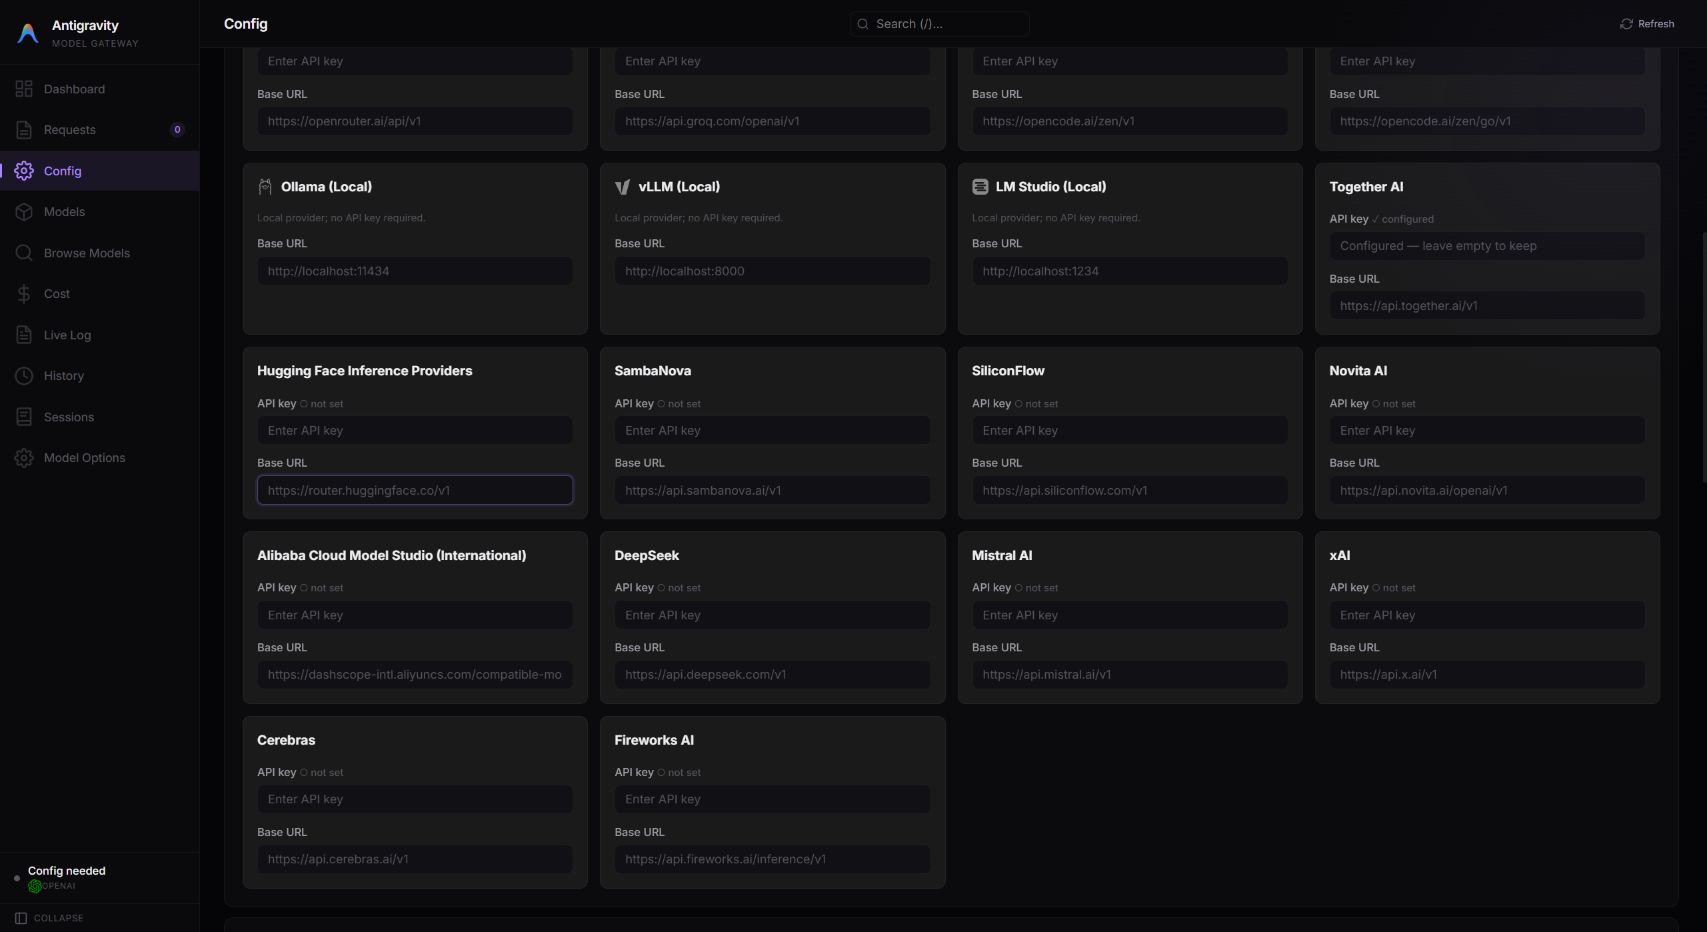Click SambaNova API key field
Image resolution: width=1707 pixels, height=932 pixels.
(772, 431)
